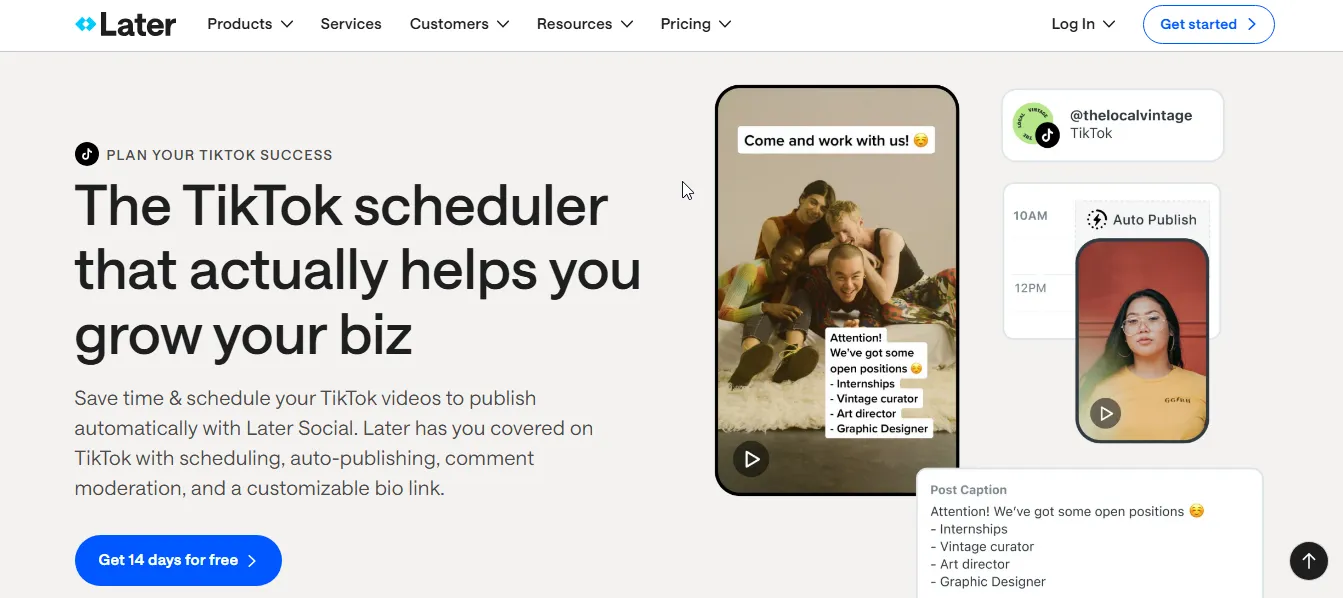Click the Graphic Designer line in Post Caption
1343x598 pixels.
click(x=988, y=582)
